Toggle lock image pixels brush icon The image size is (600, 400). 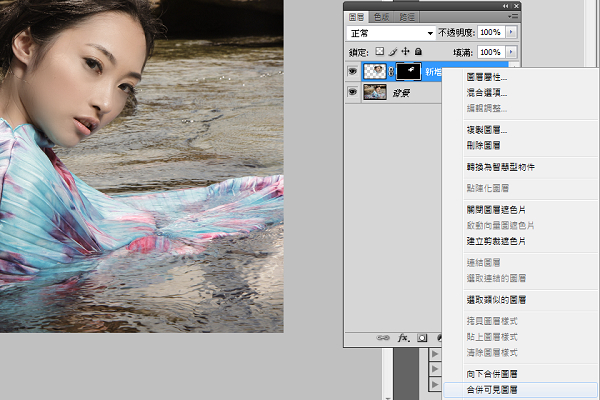point(393,52)
